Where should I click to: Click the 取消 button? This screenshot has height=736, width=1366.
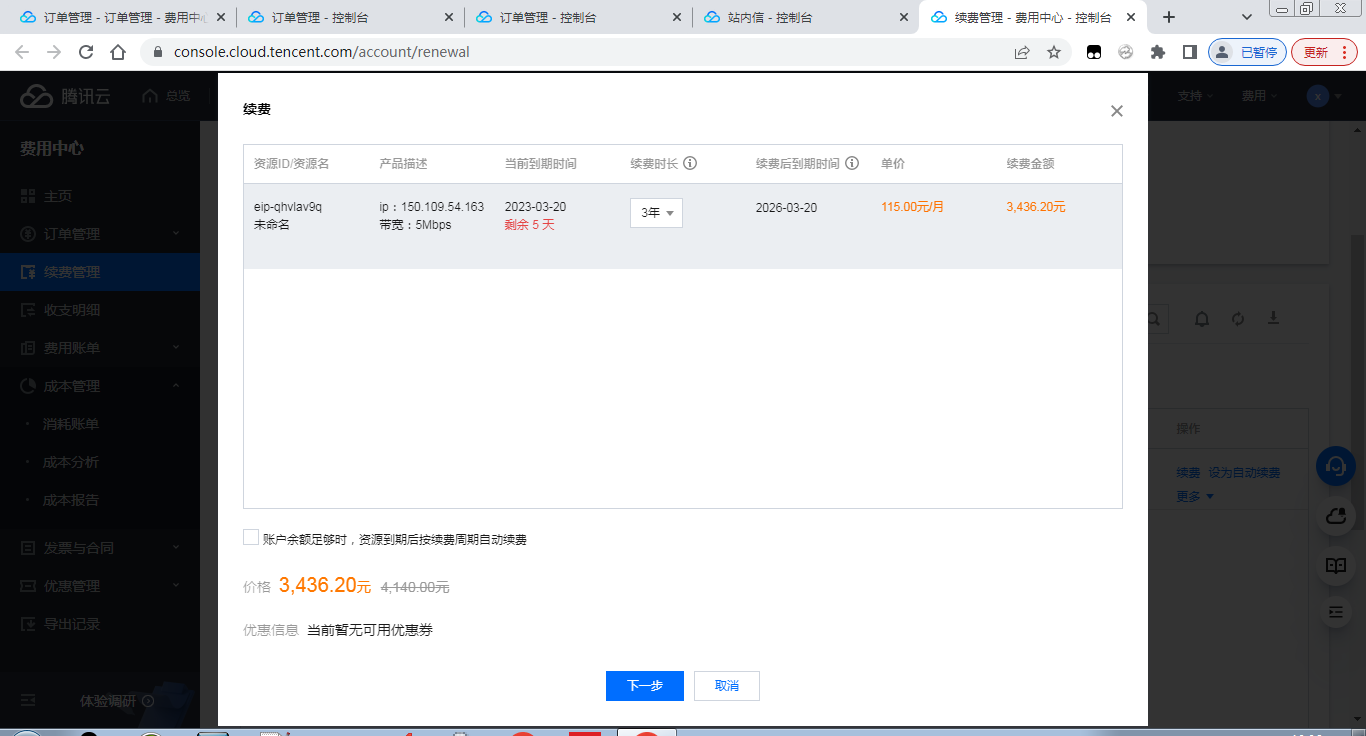(x=727, y=686)
